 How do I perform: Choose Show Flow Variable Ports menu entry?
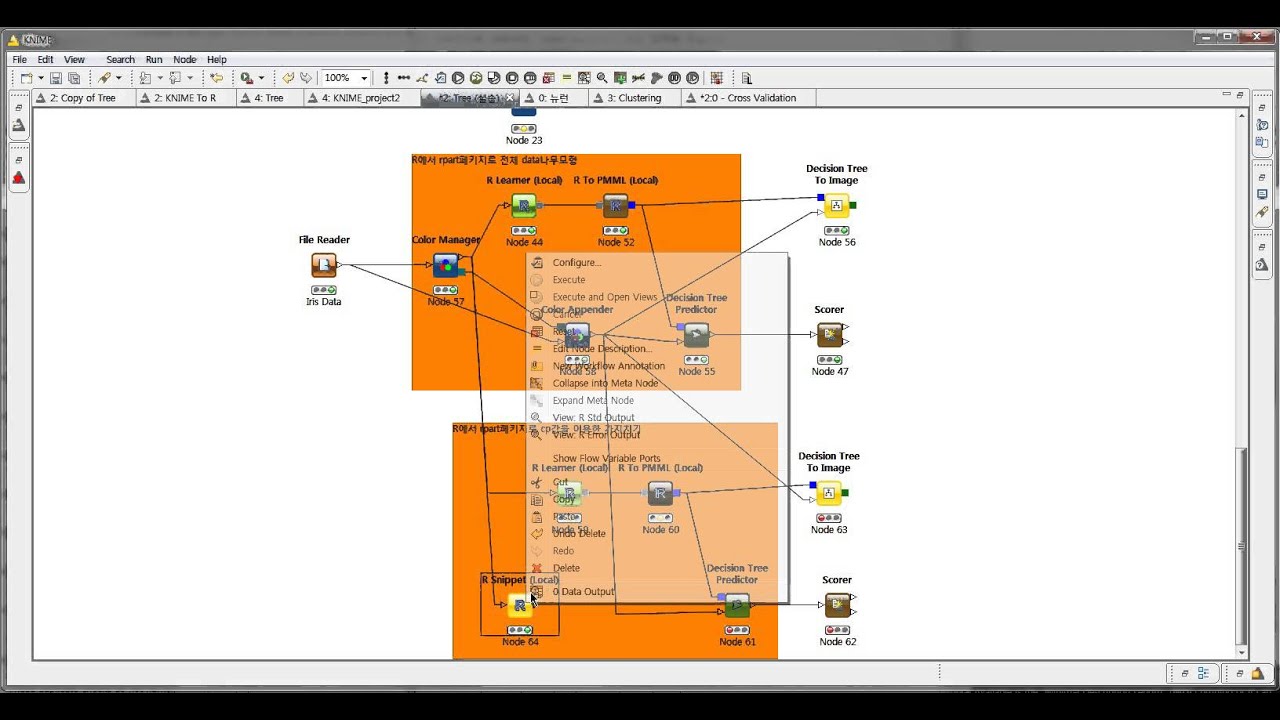click(606, 459)
